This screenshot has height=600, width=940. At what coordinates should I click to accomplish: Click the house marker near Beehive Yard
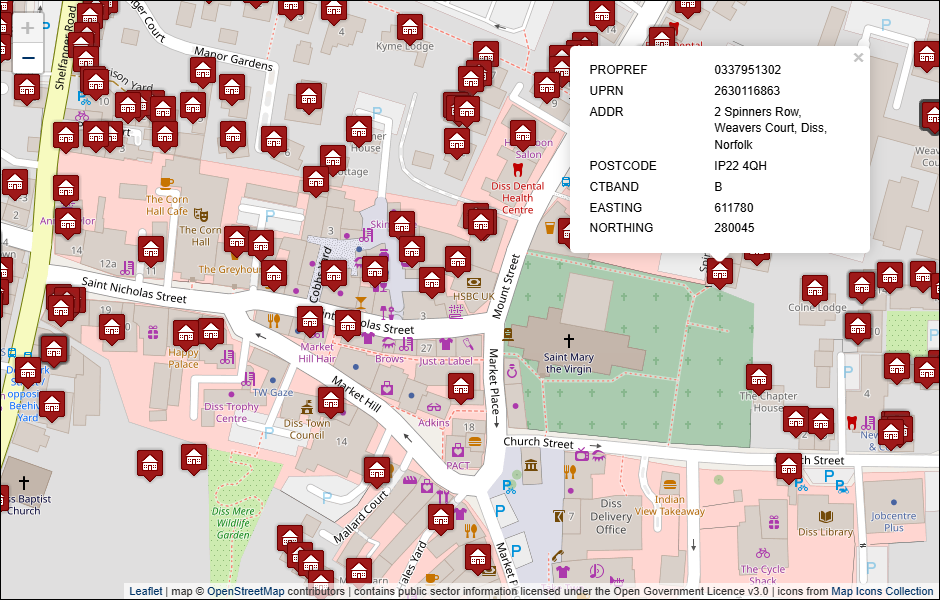(52, 404)
